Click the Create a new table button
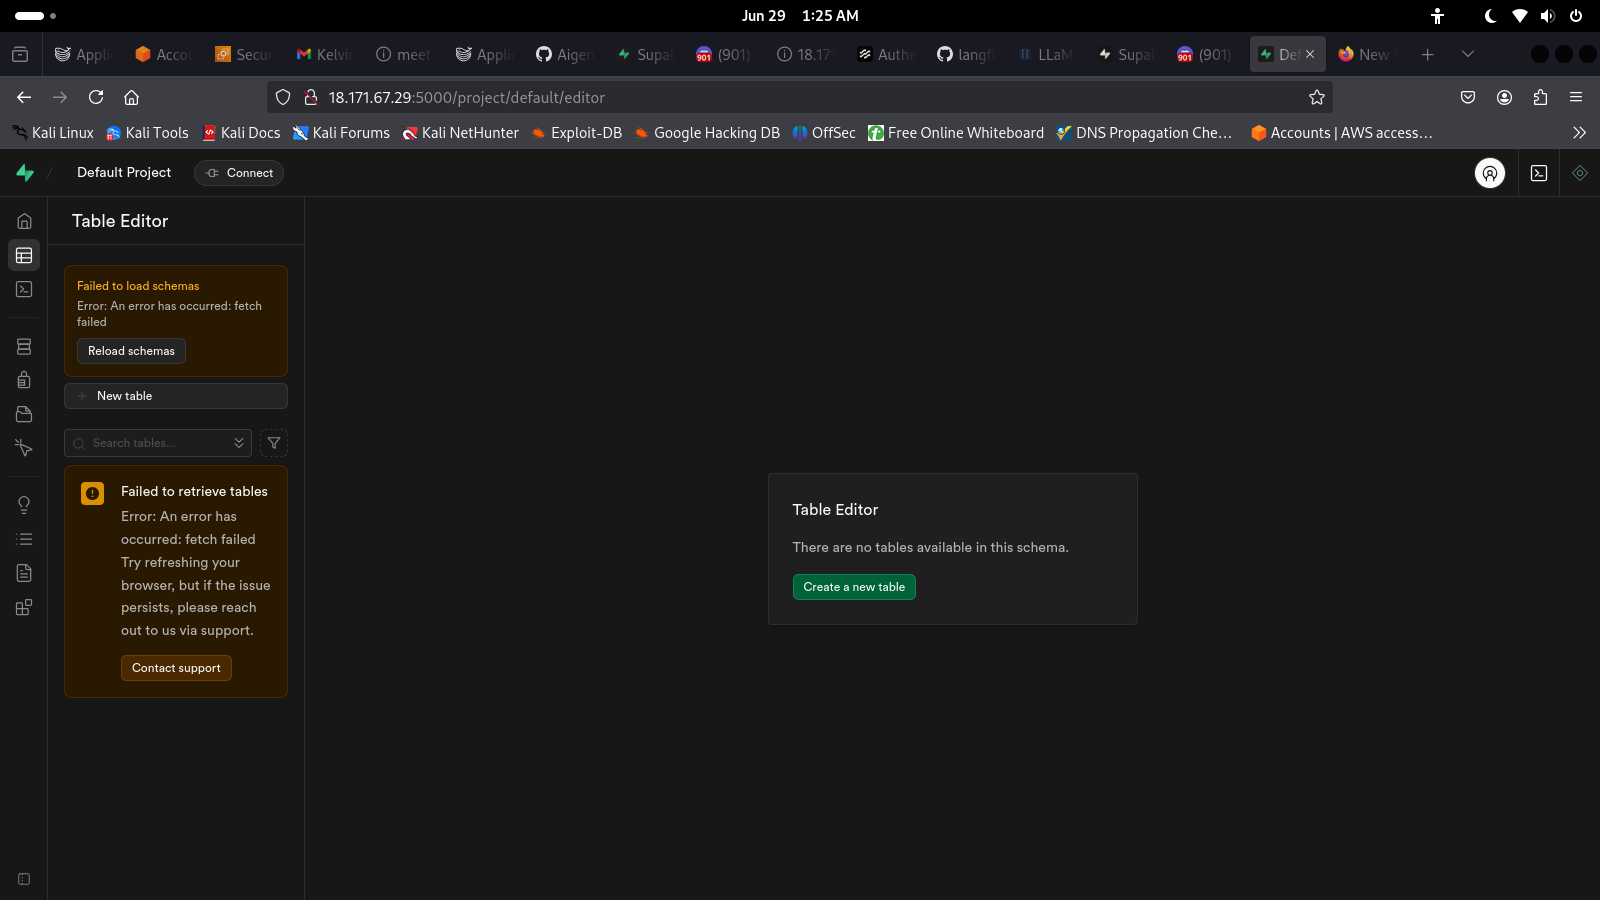Viewport: 1600px width, 900px height. (x=853, y=587)
